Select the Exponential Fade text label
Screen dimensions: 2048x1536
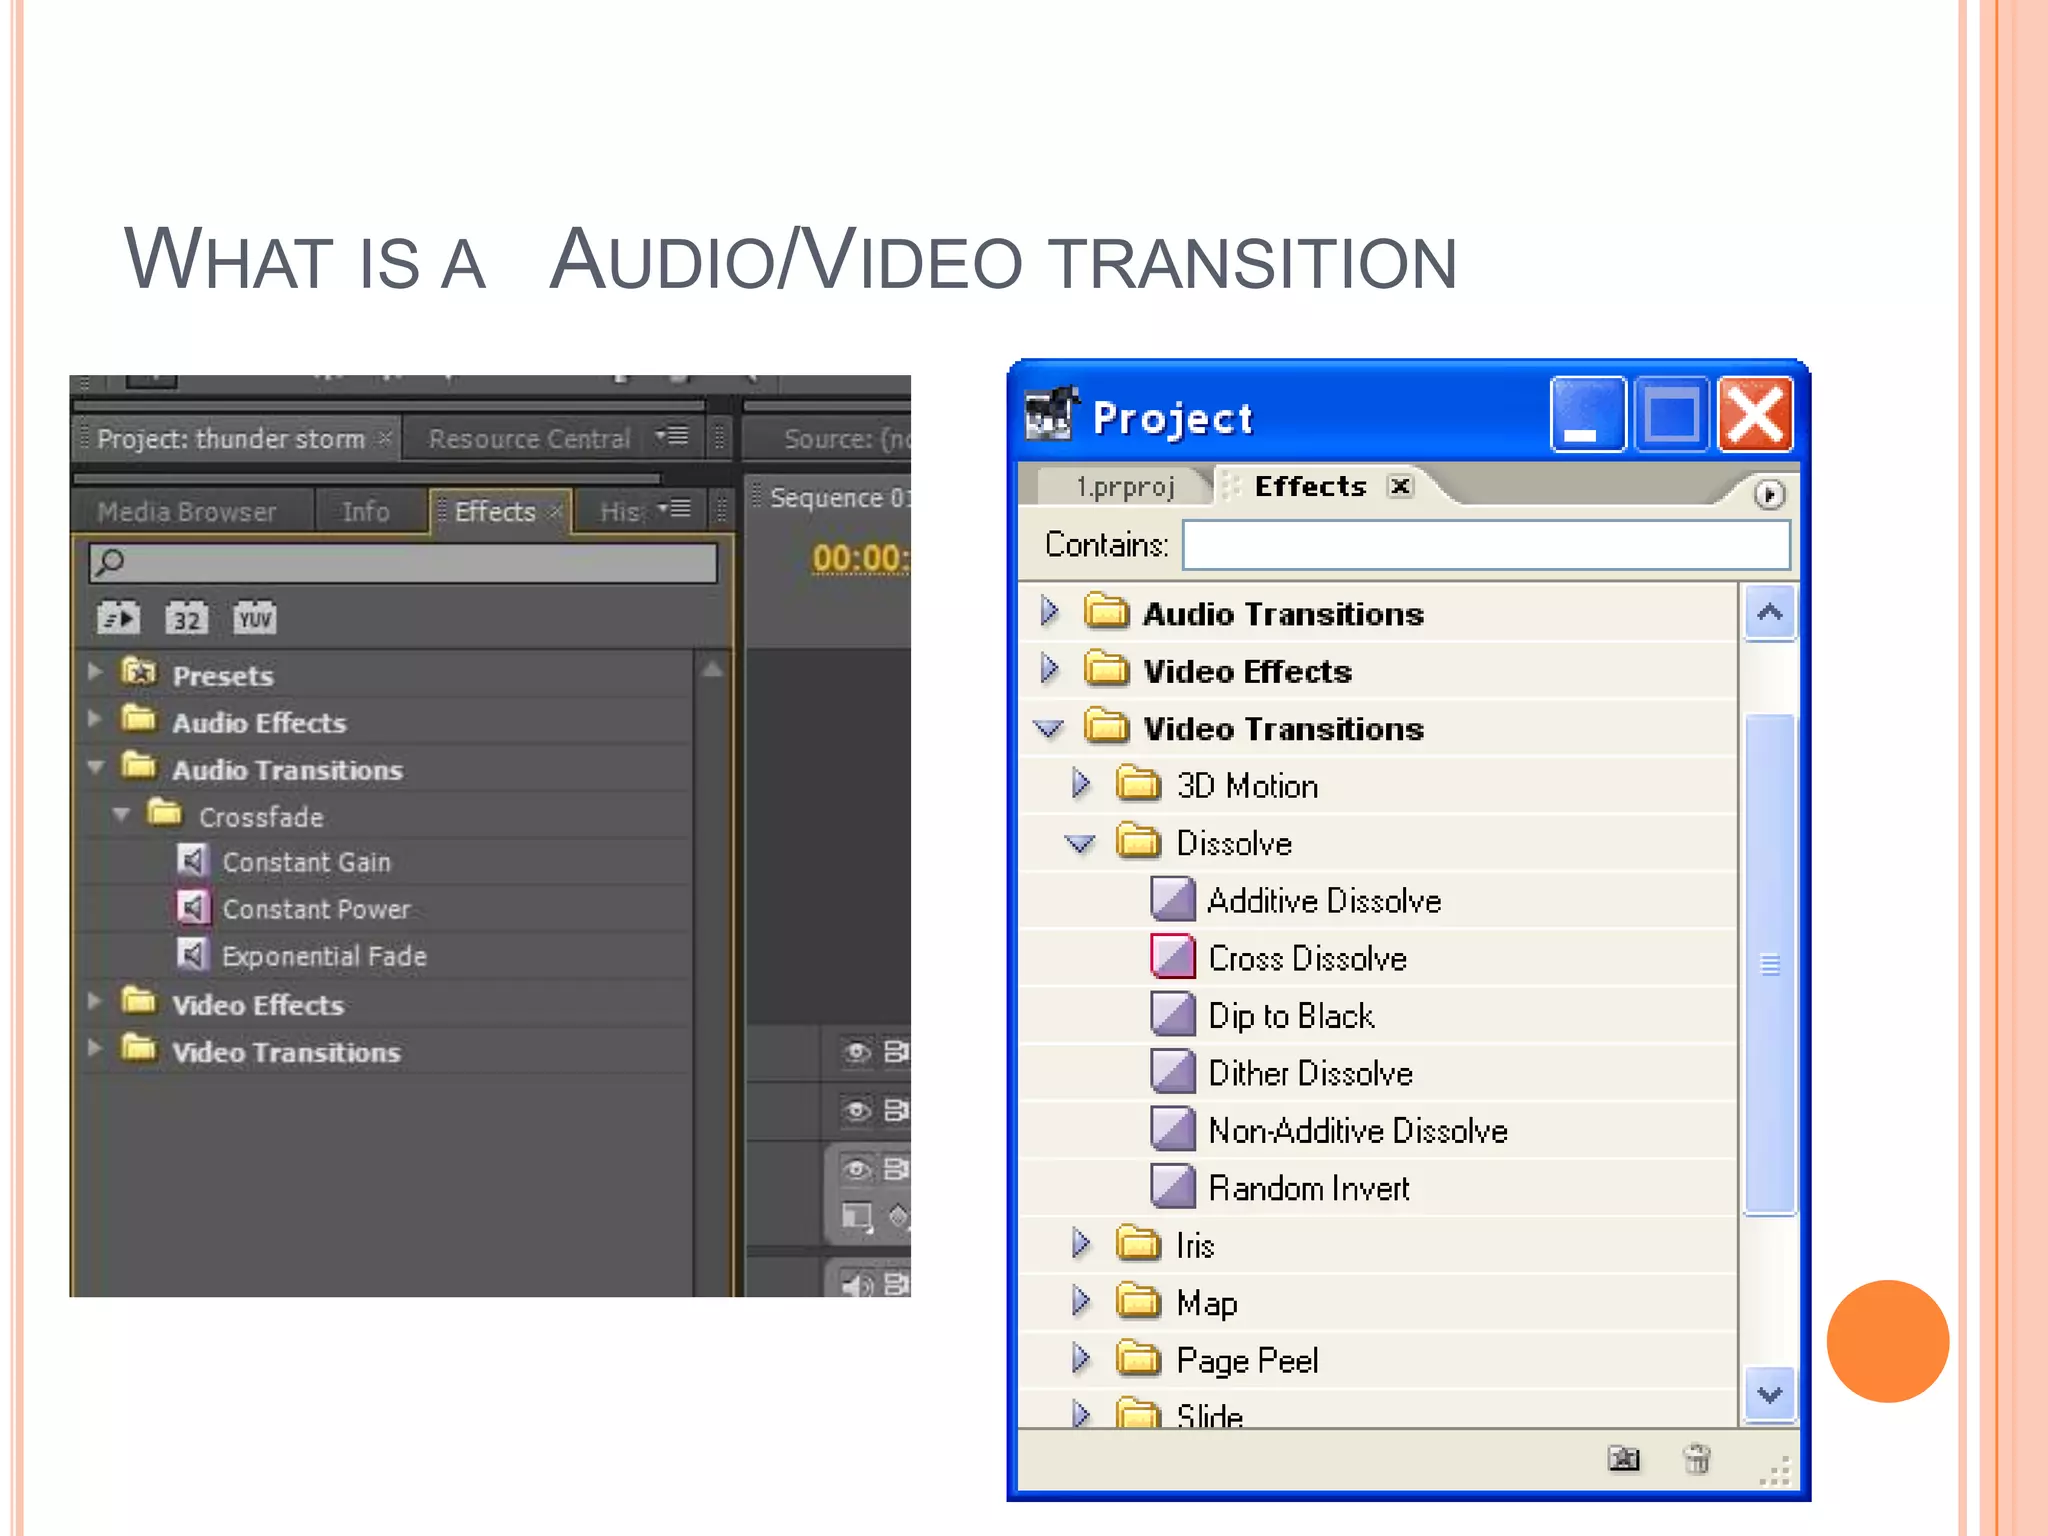pyautogui.click(x=324, y=956)
